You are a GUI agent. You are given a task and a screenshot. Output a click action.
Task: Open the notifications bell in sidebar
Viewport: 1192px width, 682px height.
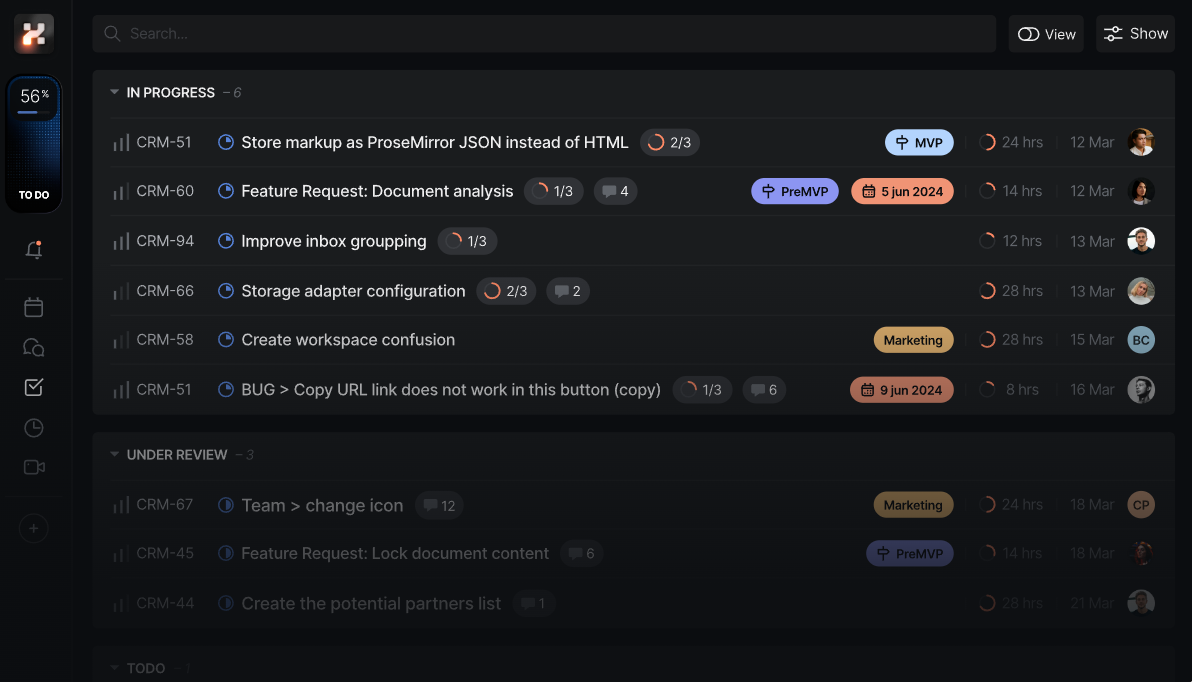pos(34,250)
